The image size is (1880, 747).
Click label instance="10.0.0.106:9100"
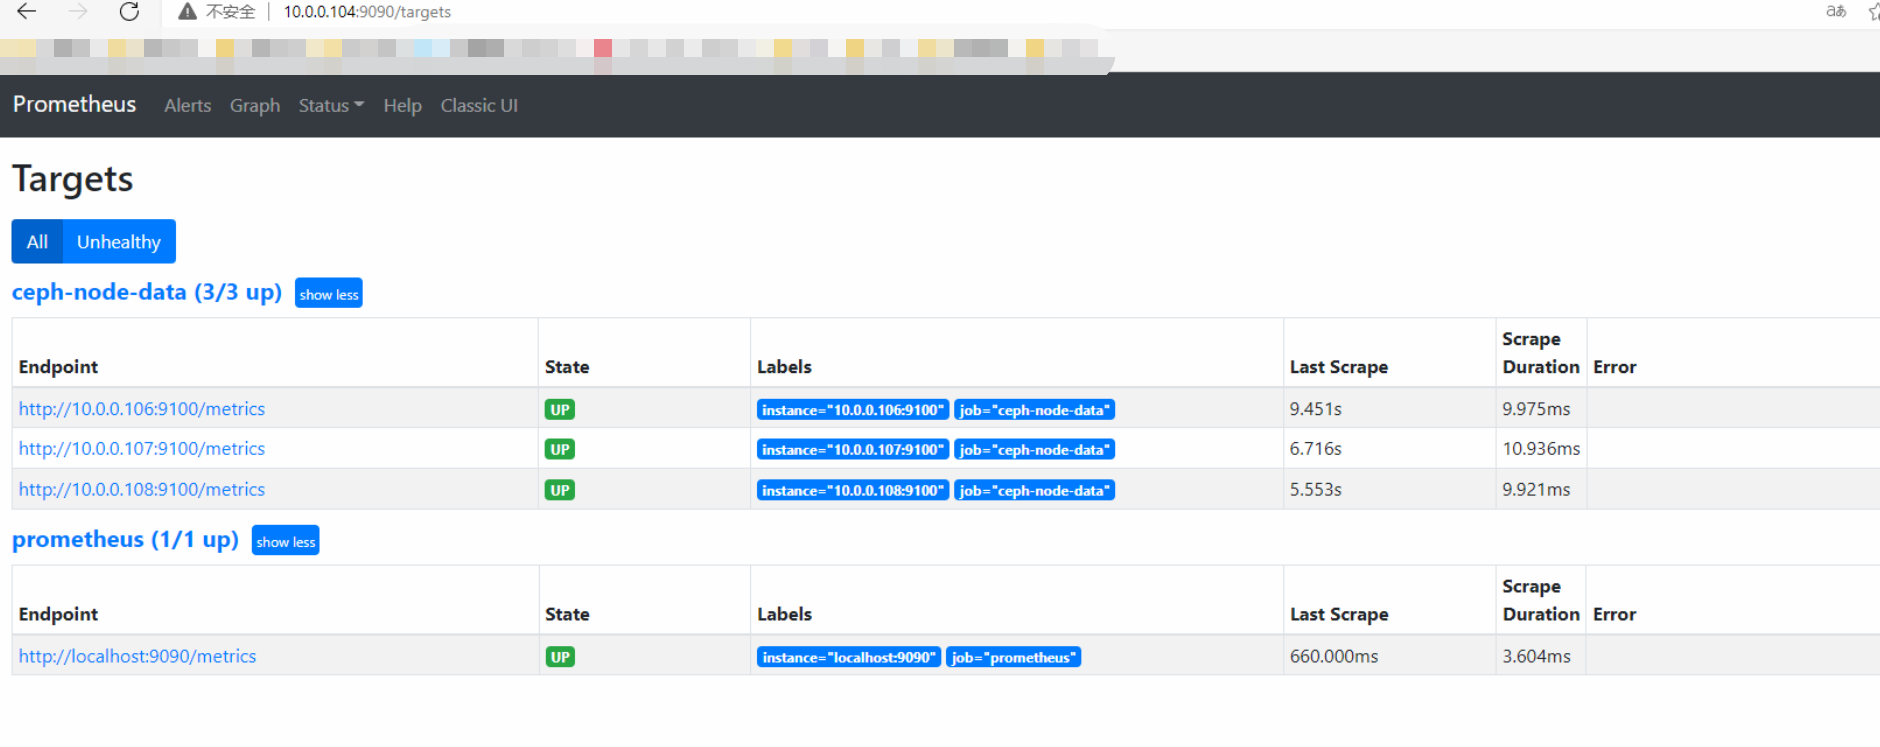pyautogui.click(x=853, y=410)
